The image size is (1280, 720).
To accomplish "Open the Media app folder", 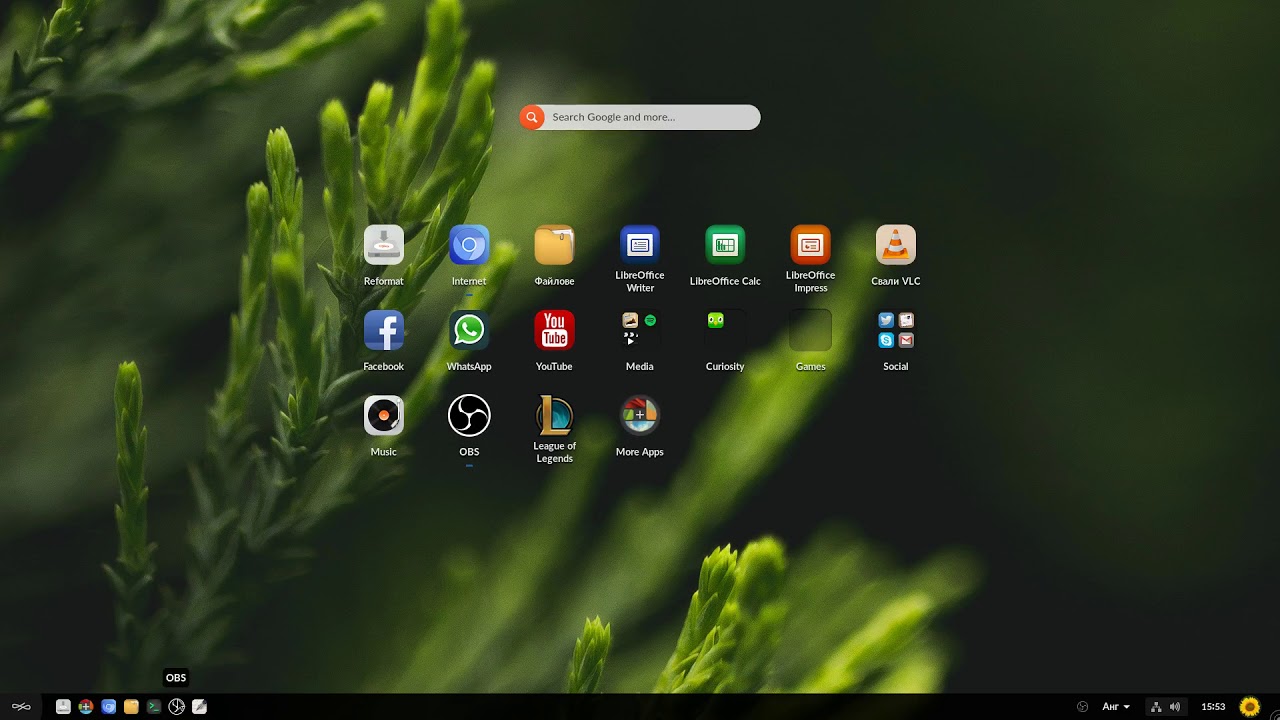I will pyautogui.click(x=640, y=330).
